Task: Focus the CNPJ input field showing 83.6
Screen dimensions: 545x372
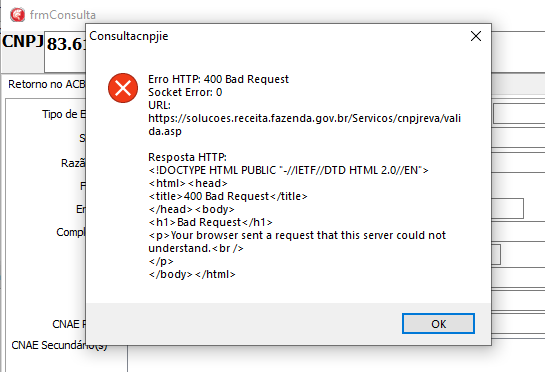Action: point(65,51)
